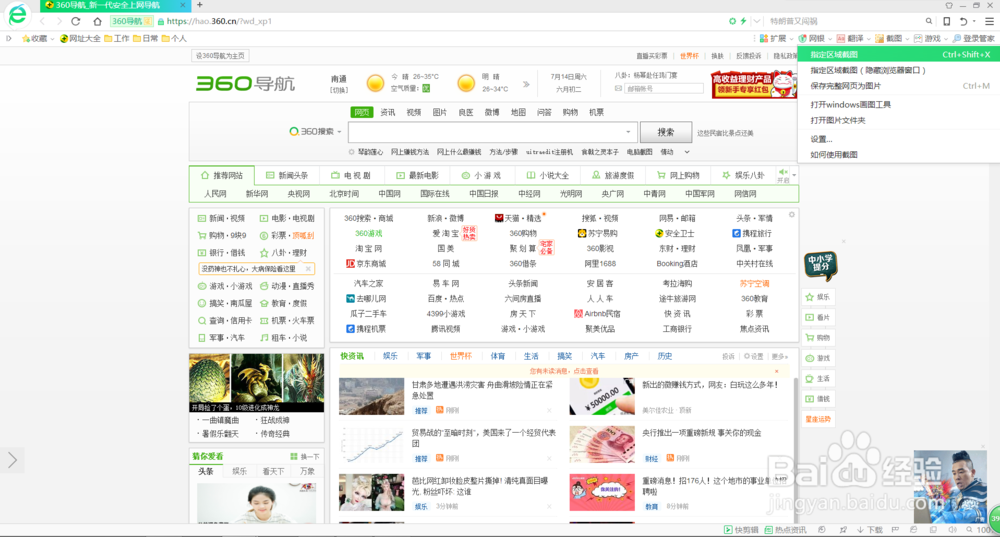
Task: Switch to the 娱乐 news tab
Action: click(390, 356)
